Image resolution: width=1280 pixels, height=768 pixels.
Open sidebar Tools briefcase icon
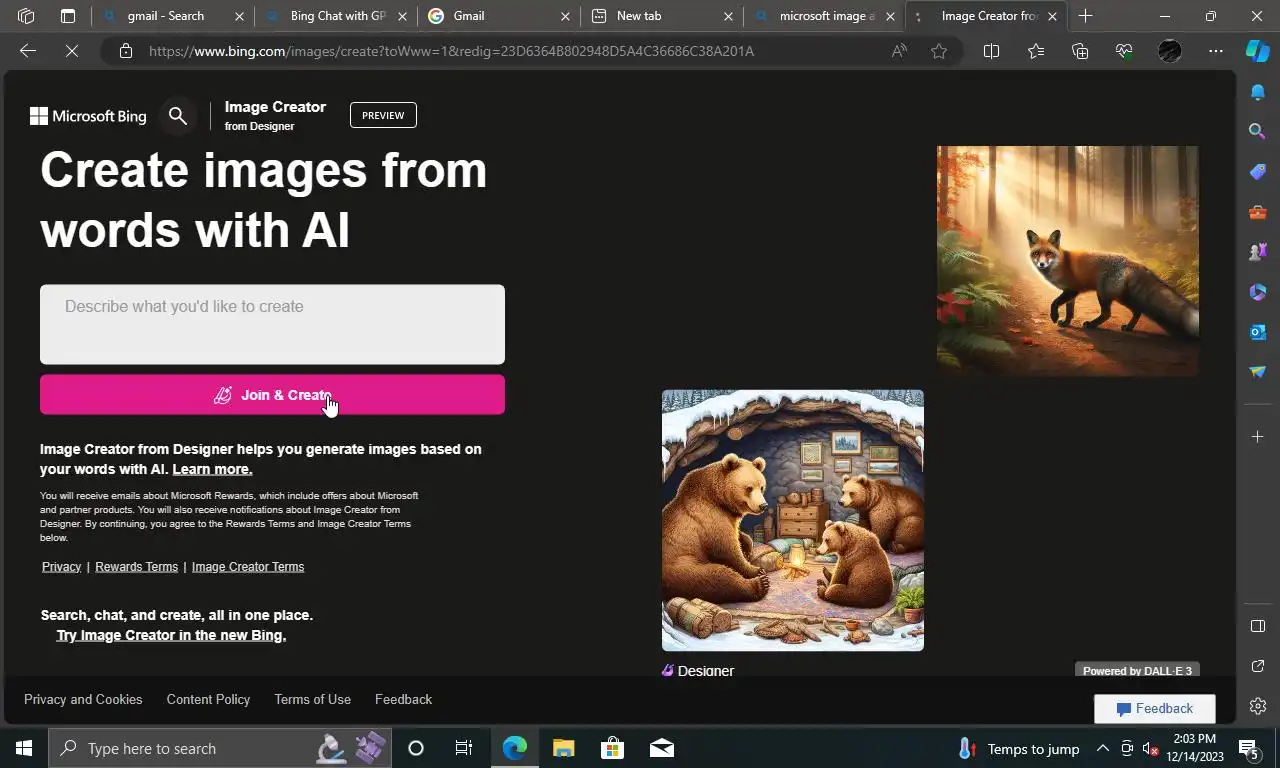(1258, 211)
